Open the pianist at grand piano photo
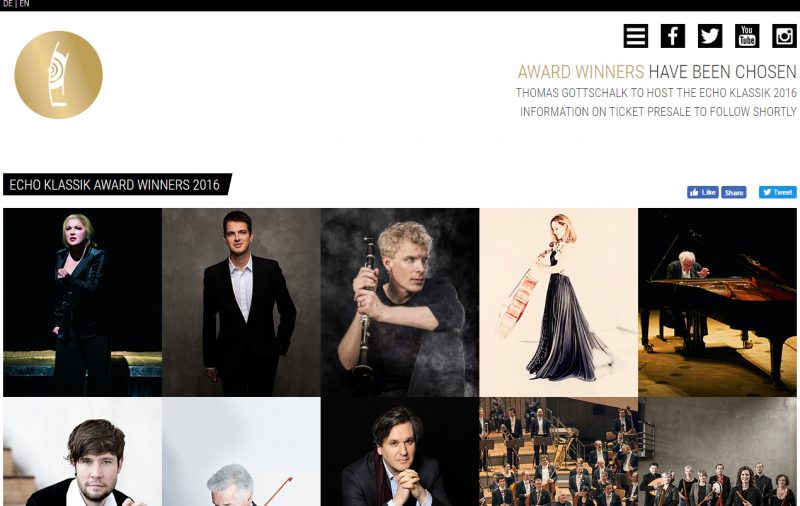 (x=717, y=302)
